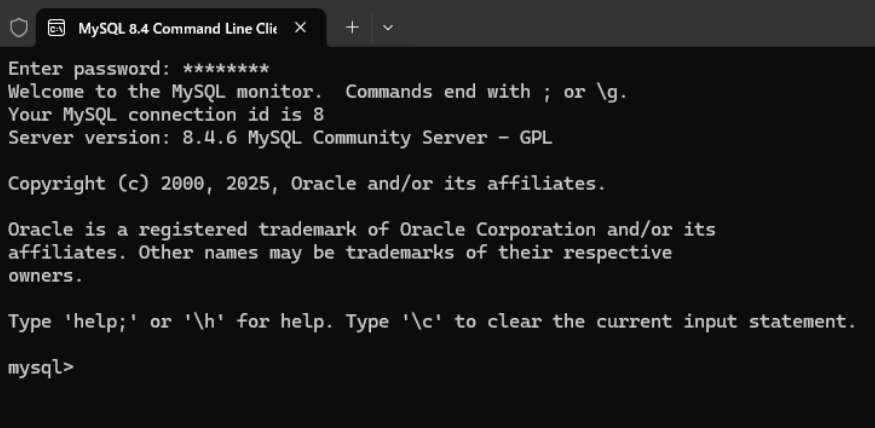This screenshot has width=875, height=428.
Task: Click the MySQL connection id line
Action: [165, 114]
